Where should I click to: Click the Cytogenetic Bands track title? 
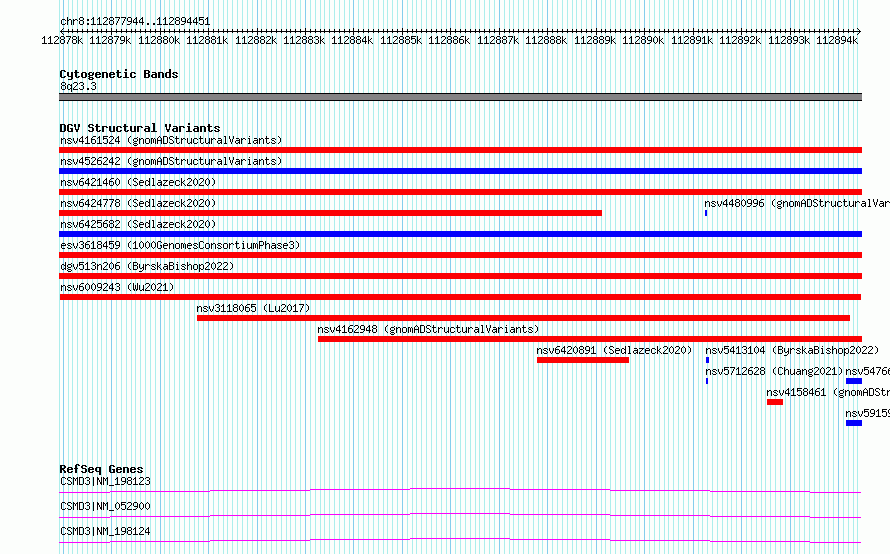point(119,74)
